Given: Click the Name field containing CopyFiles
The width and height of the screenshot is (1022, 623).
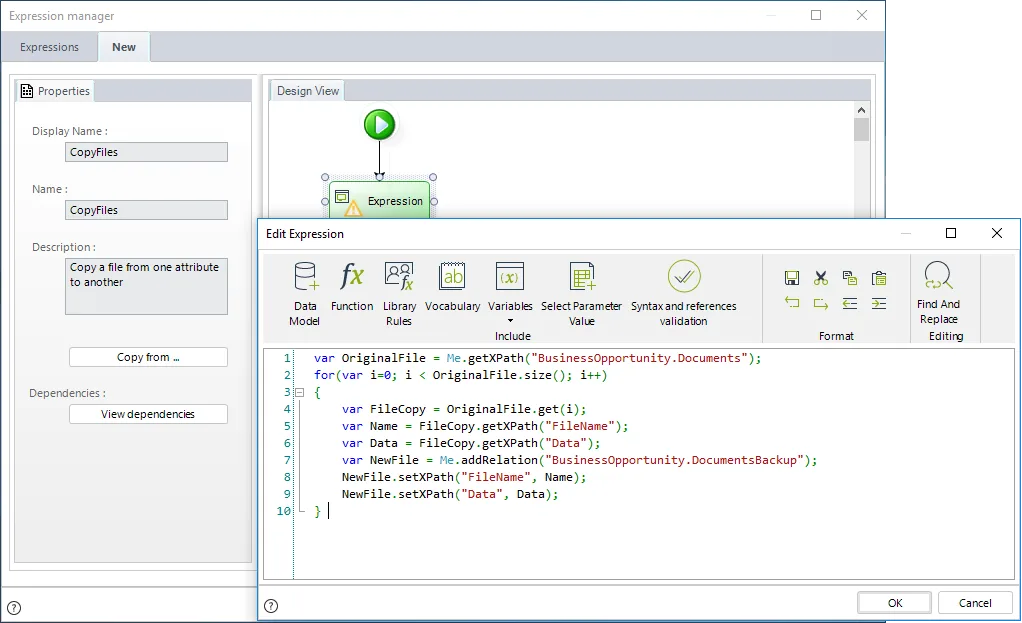Looking at the screenshot, I should pyautogui.click(x=146, y=210).
